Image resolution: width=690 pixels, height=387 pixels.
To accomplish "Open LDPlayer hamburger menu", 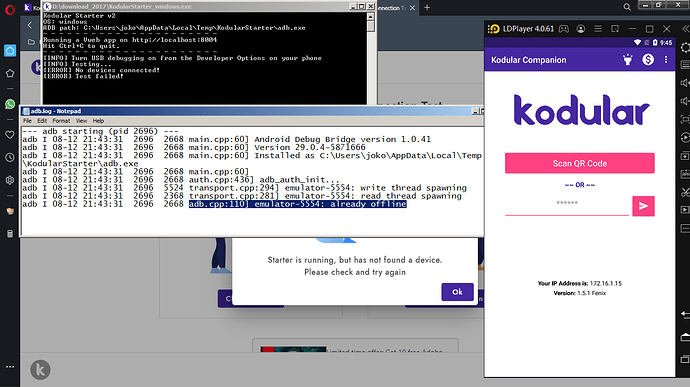I will click(598, 29).
